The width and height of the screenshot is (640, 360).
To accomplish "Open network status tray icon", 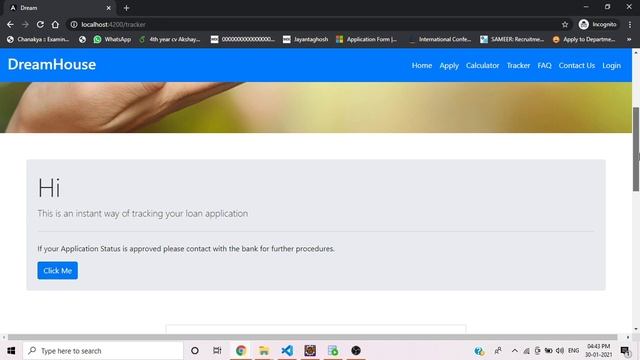I will point(527,351).
